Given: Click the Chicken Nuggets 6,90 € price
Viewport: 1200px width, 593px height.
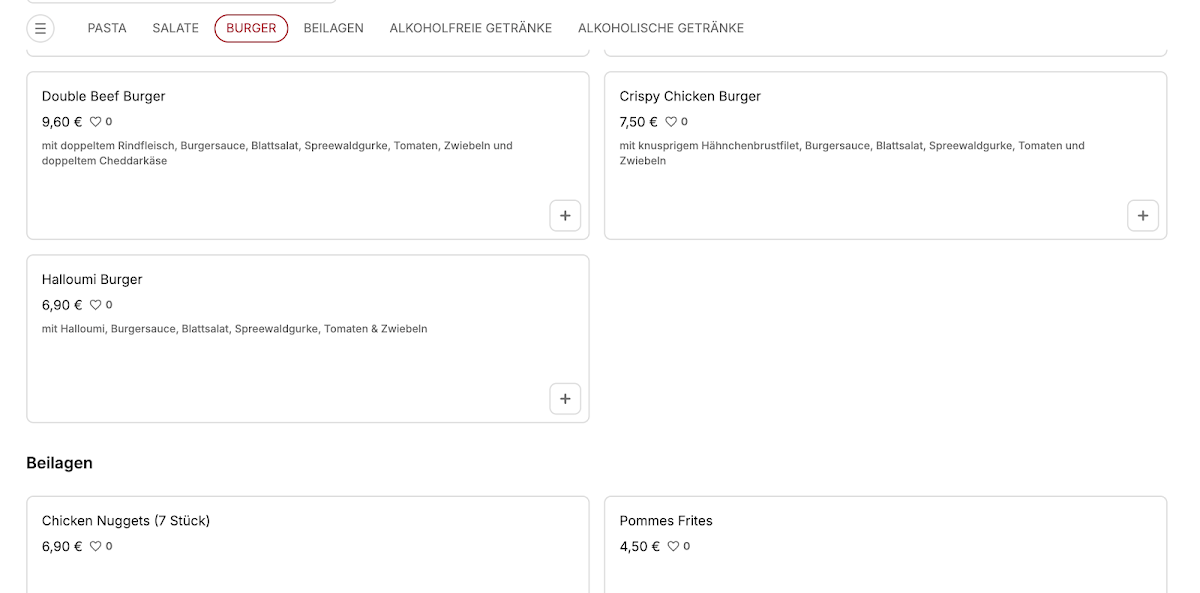Looking at the screenshot, I should tap(62, 546).
